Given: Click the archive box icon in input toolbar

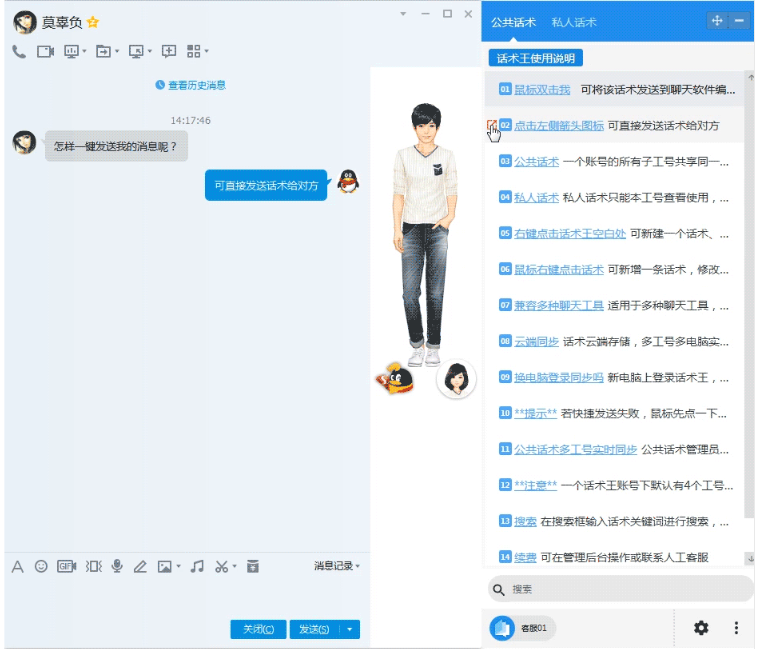Looking at the screenshot, I should pos(253,566).
